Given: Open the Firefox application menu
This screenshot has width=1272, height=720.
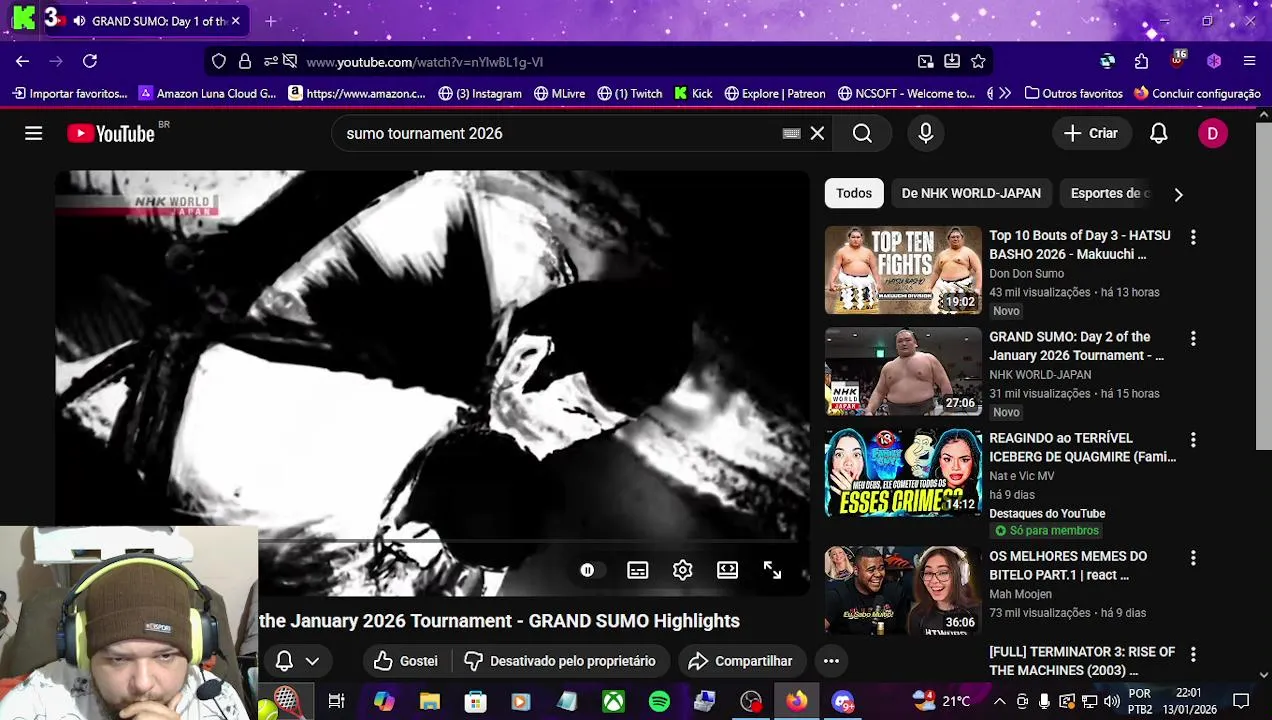Looking at the screenshot, I should coord(1249,61).
